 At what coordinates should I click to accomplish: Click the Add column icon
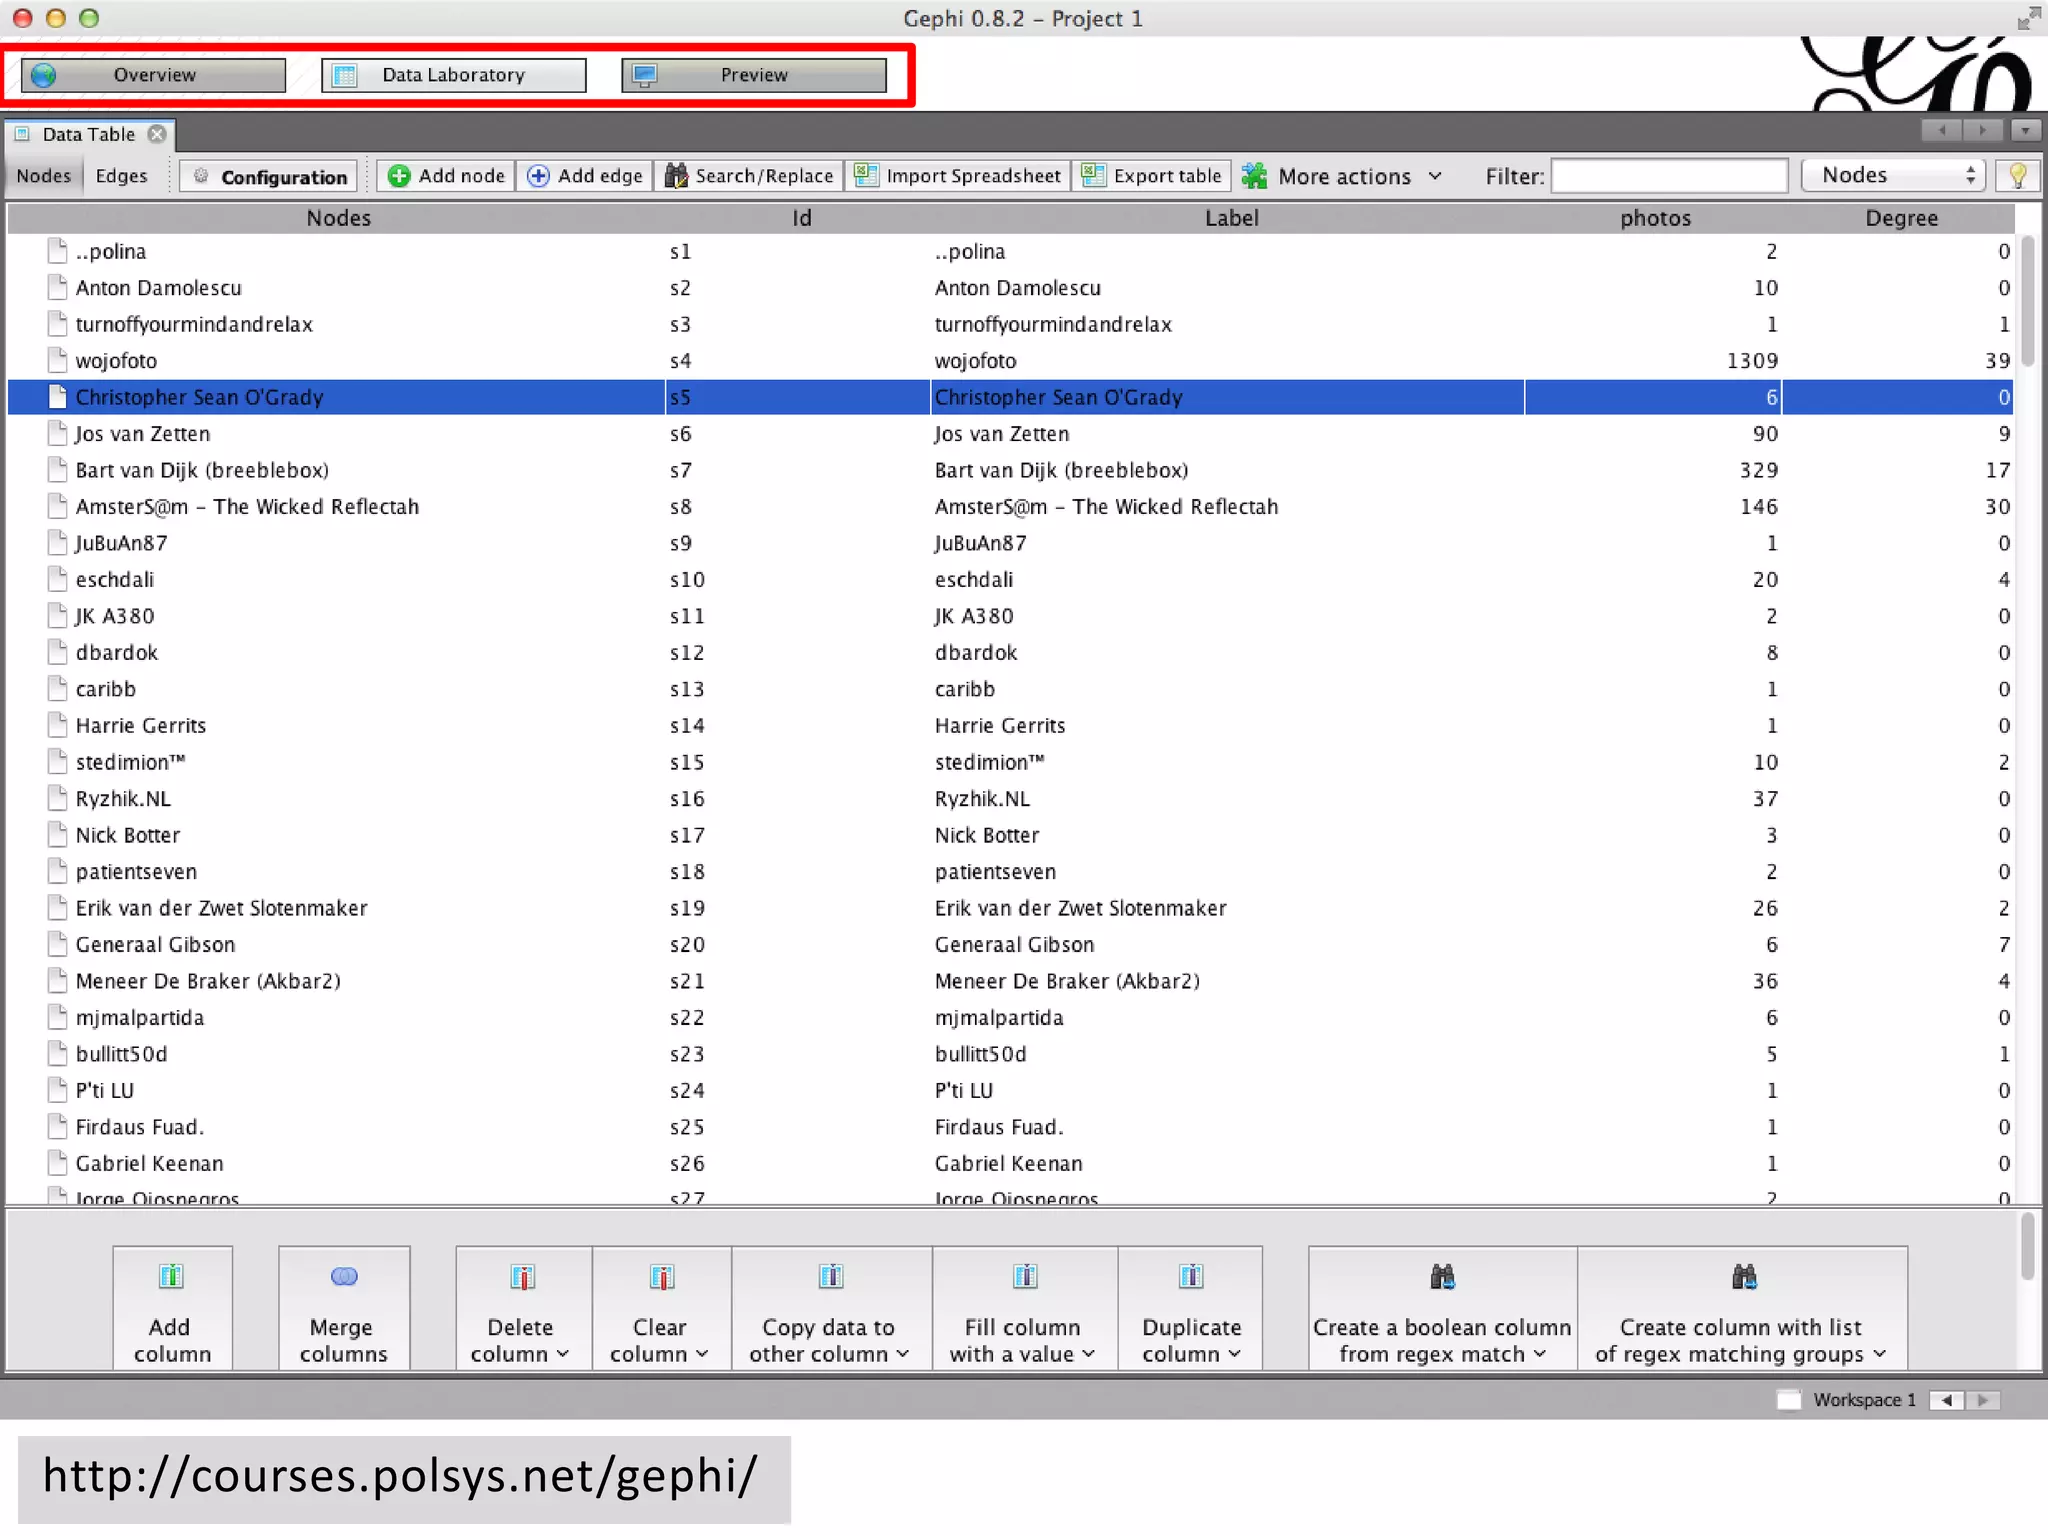click(x=171, y=1277)
